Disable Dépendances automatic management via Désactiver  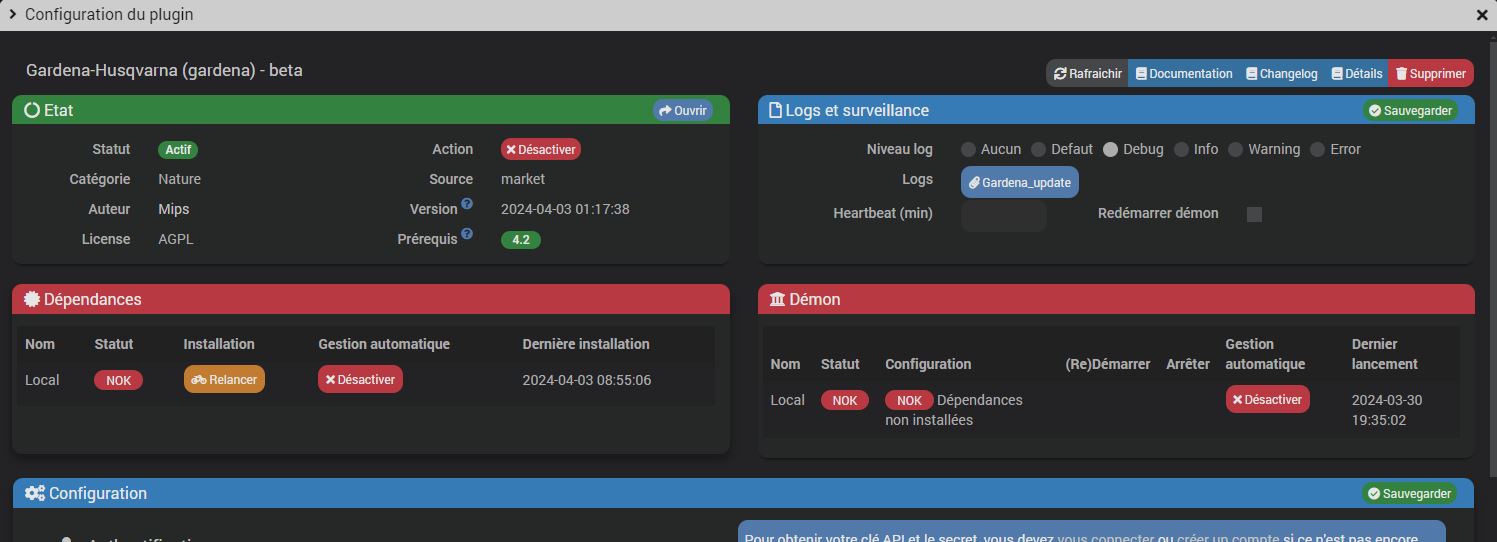(x=360, y=379)
